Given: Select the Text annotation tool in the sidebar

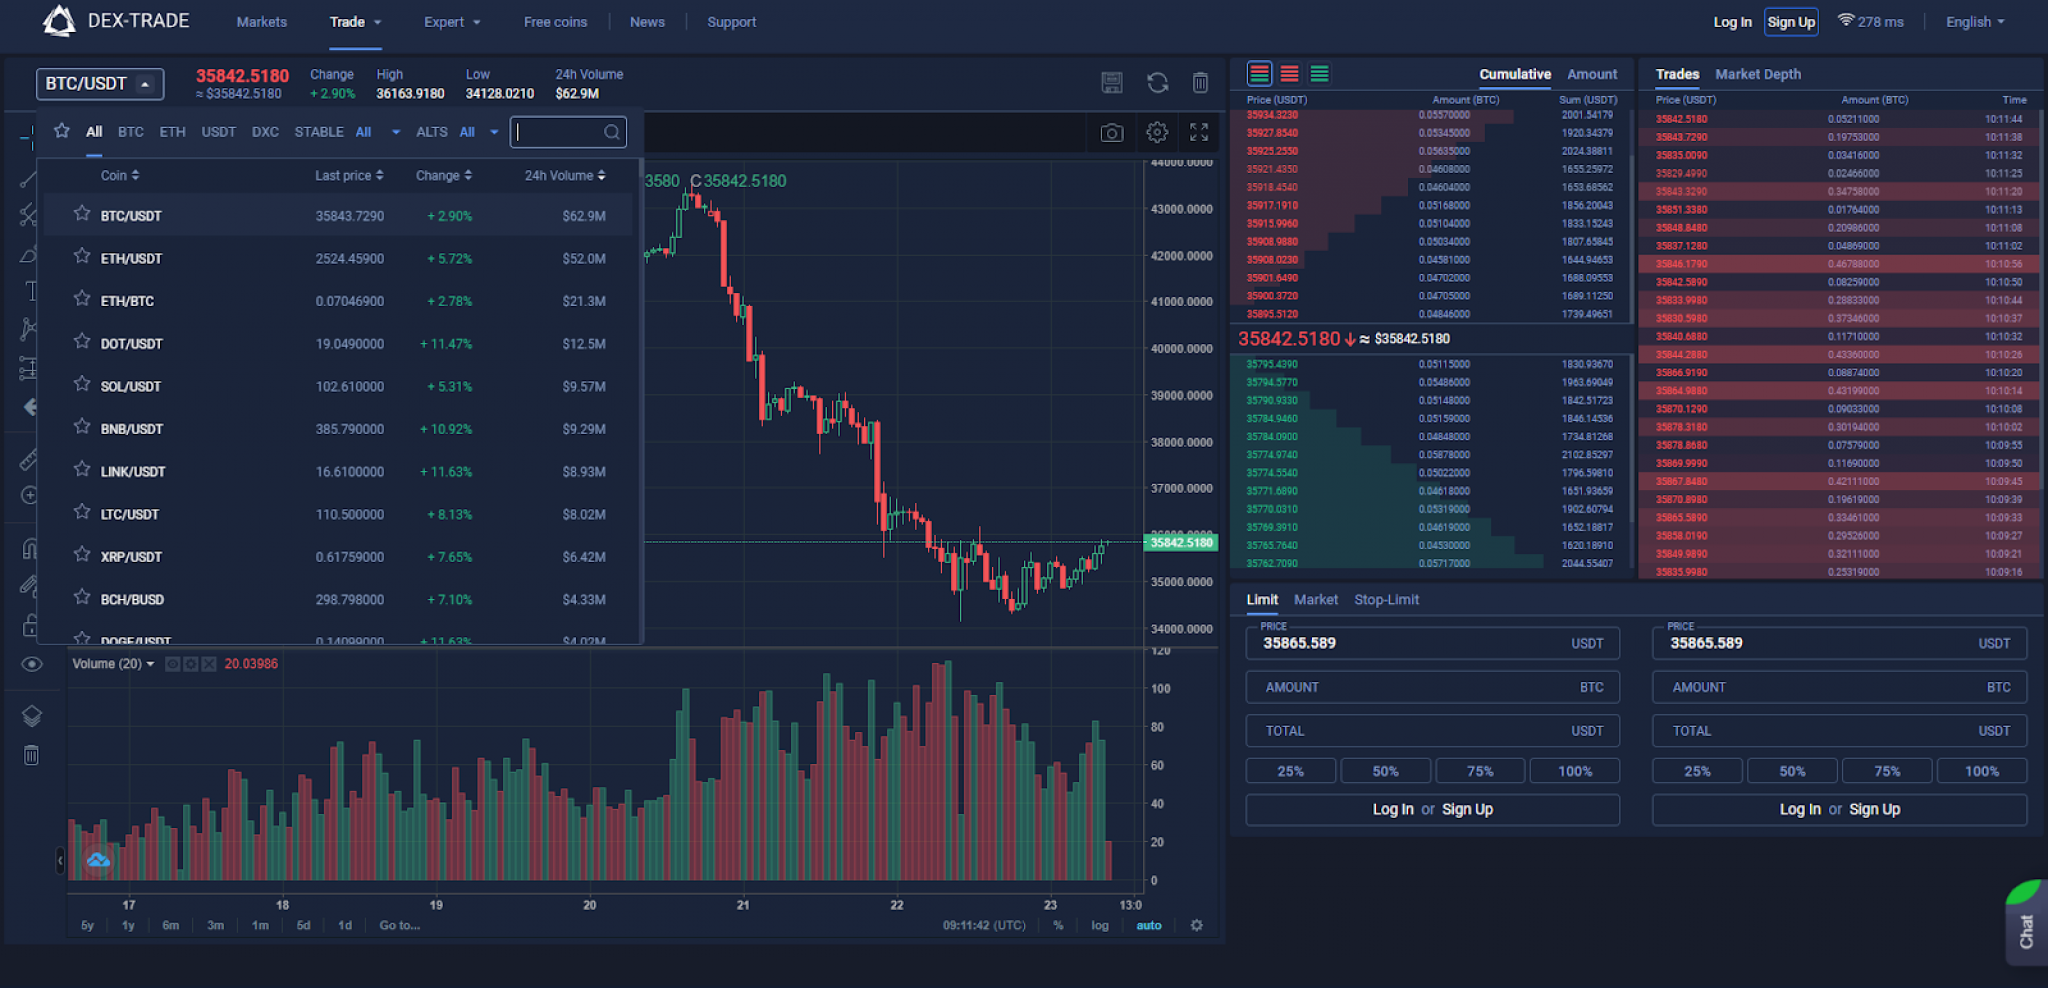Looking at the screenshot, I should pos(32,292).
